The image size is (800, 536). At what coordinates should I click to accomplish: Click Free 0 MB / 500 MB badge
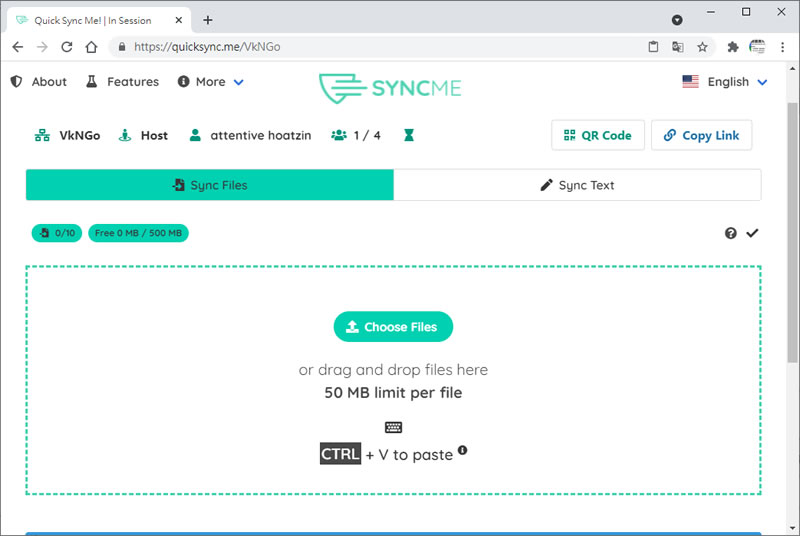coord(138,233)
